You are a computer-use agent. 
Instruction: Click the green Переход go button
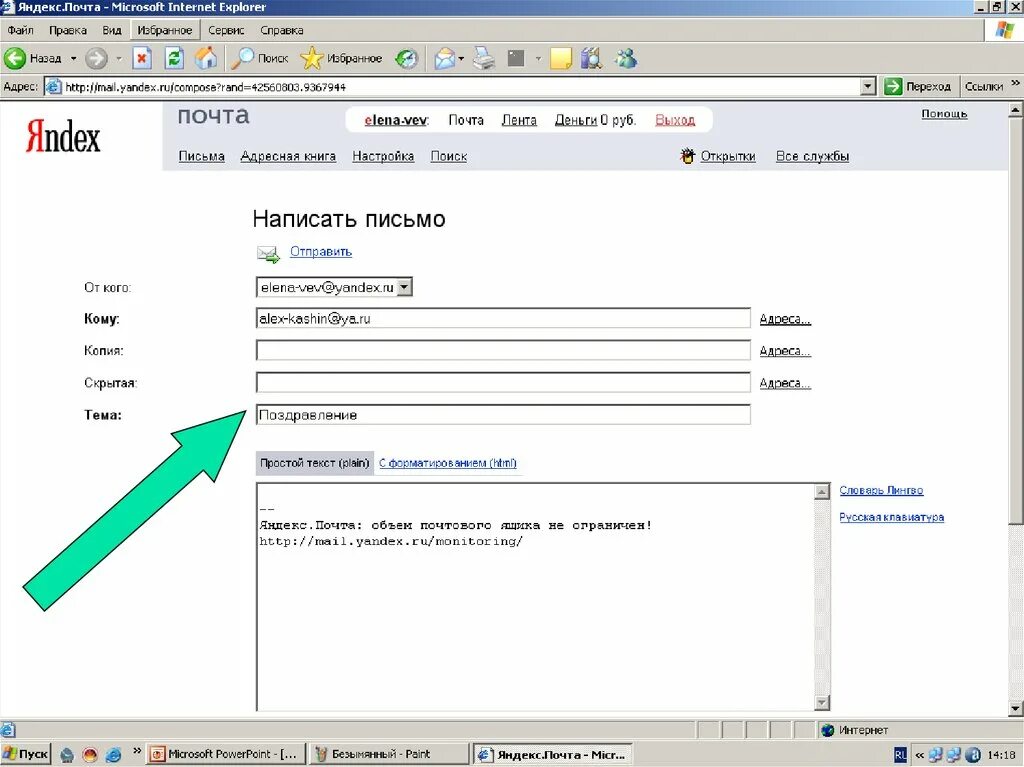click(918, 86)
